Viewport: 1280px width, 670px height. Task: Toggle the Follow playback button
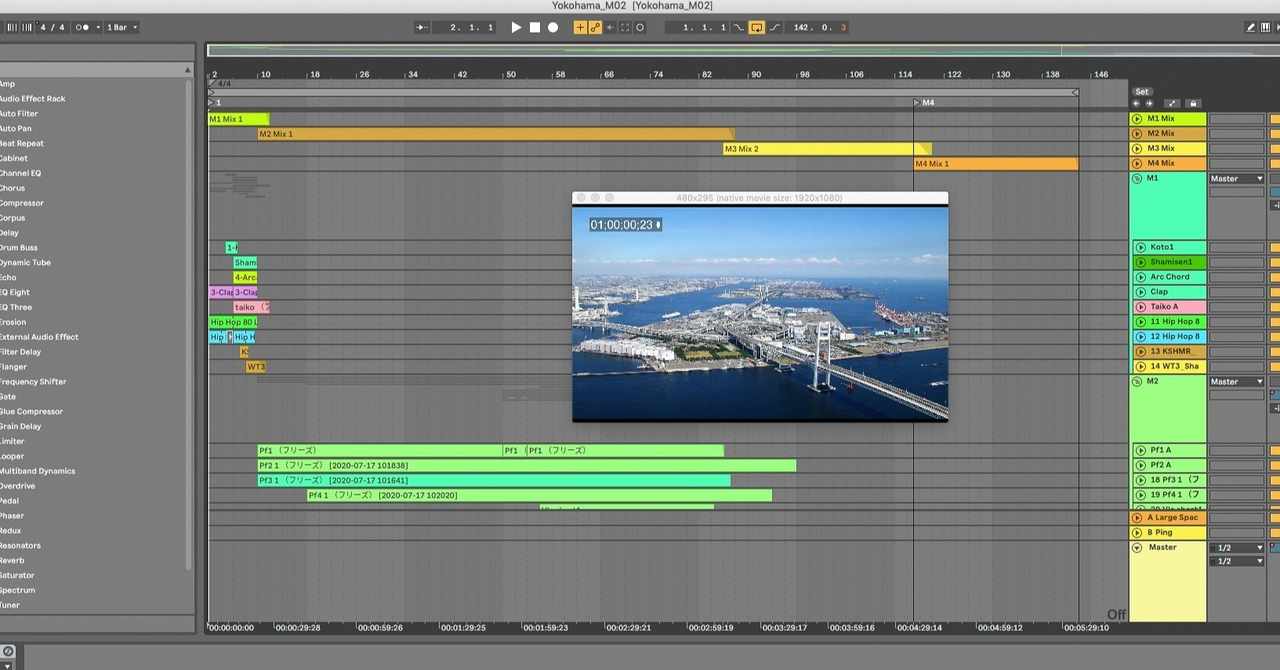(x=424, y=27)
